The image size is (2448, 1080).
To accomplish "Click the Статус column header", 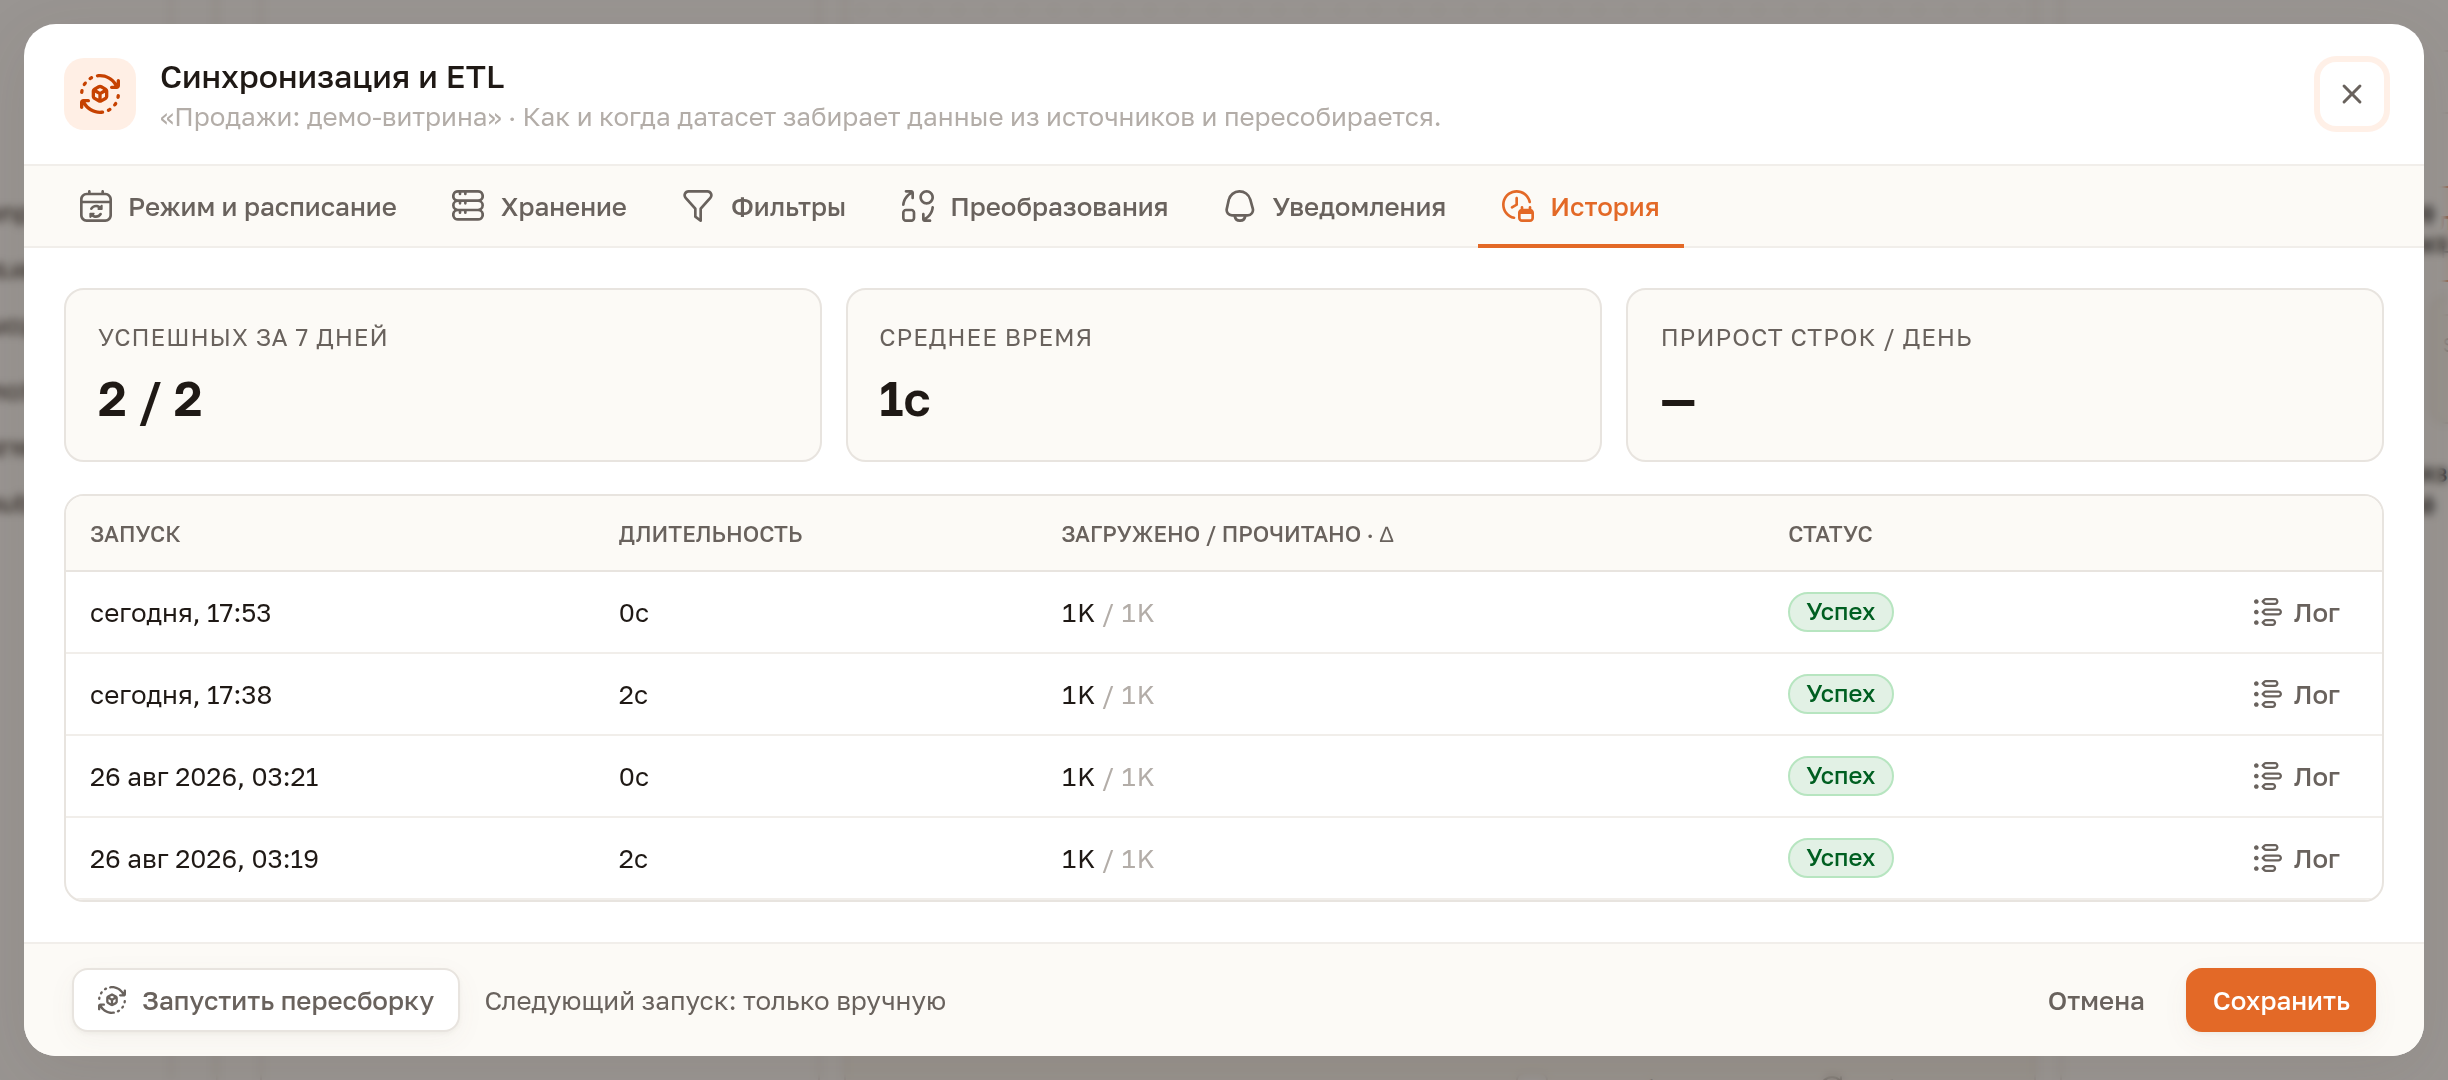I will (x=1830, y=534).
